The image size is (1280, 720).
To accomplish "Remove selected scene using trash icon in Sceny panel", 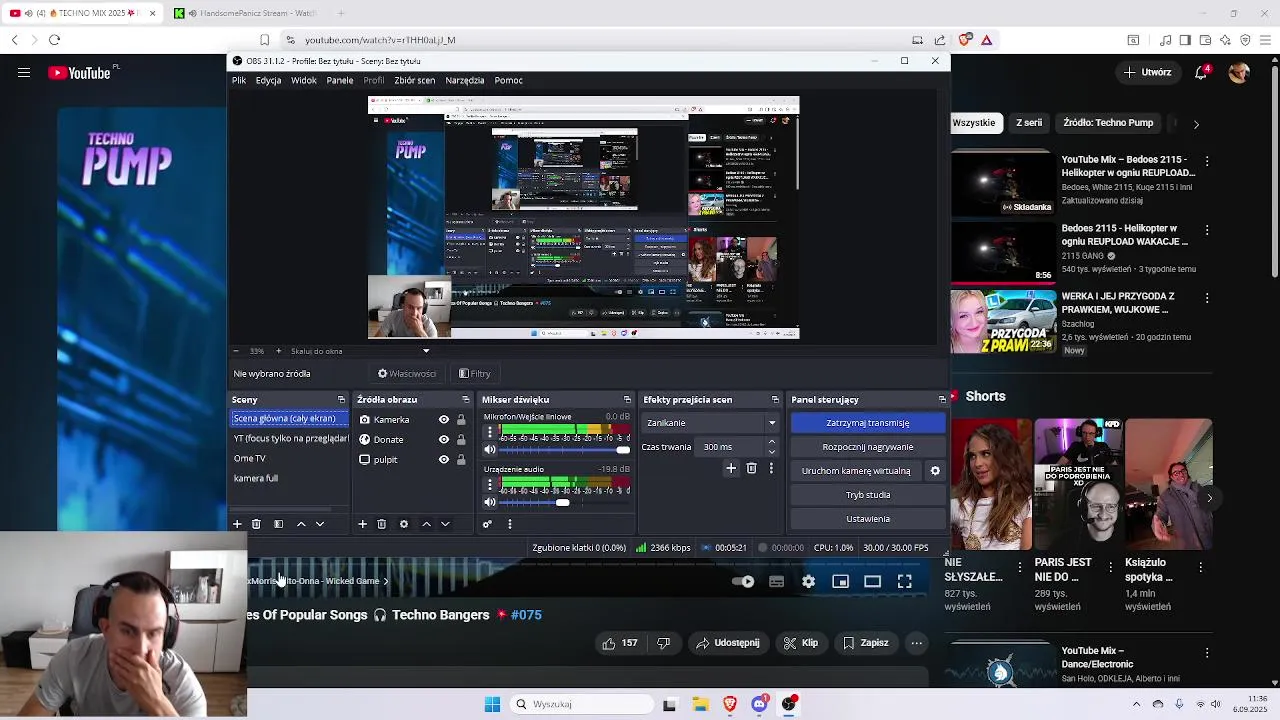I will 256,524.
